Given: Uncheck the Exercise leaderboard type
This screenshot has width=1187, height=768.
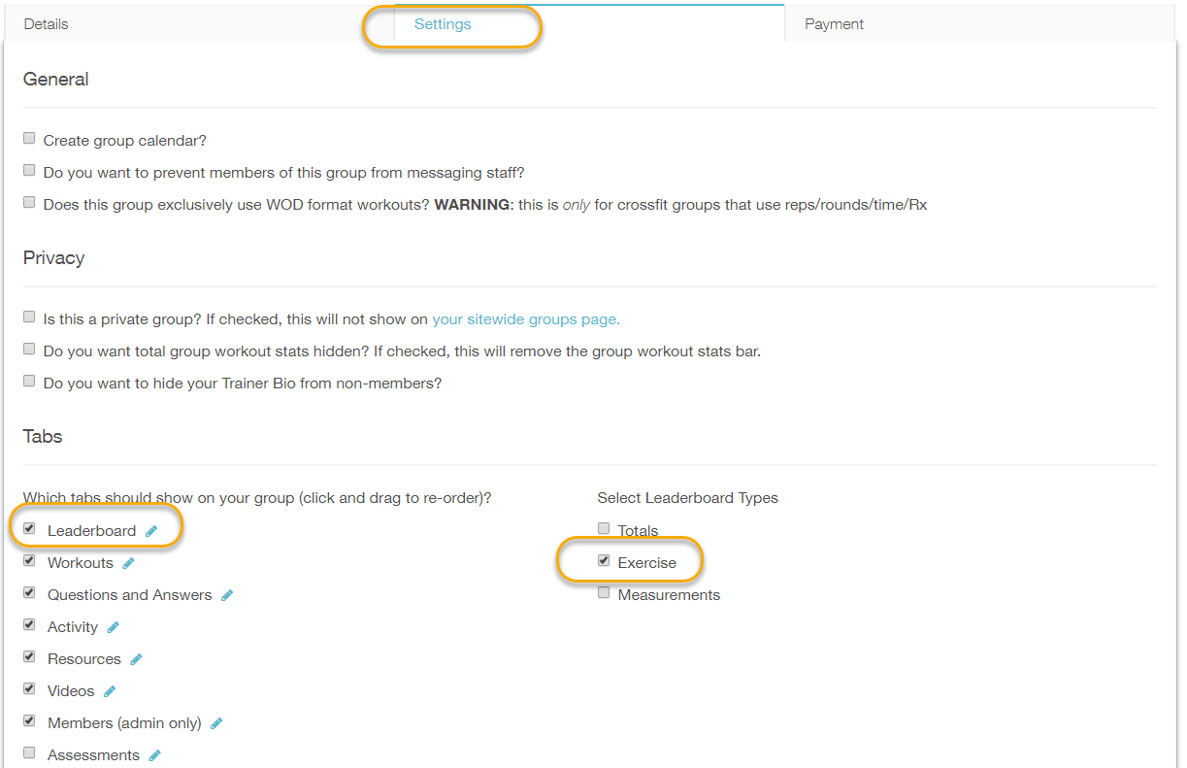Looking at the screenshot, I should [603, 561].
